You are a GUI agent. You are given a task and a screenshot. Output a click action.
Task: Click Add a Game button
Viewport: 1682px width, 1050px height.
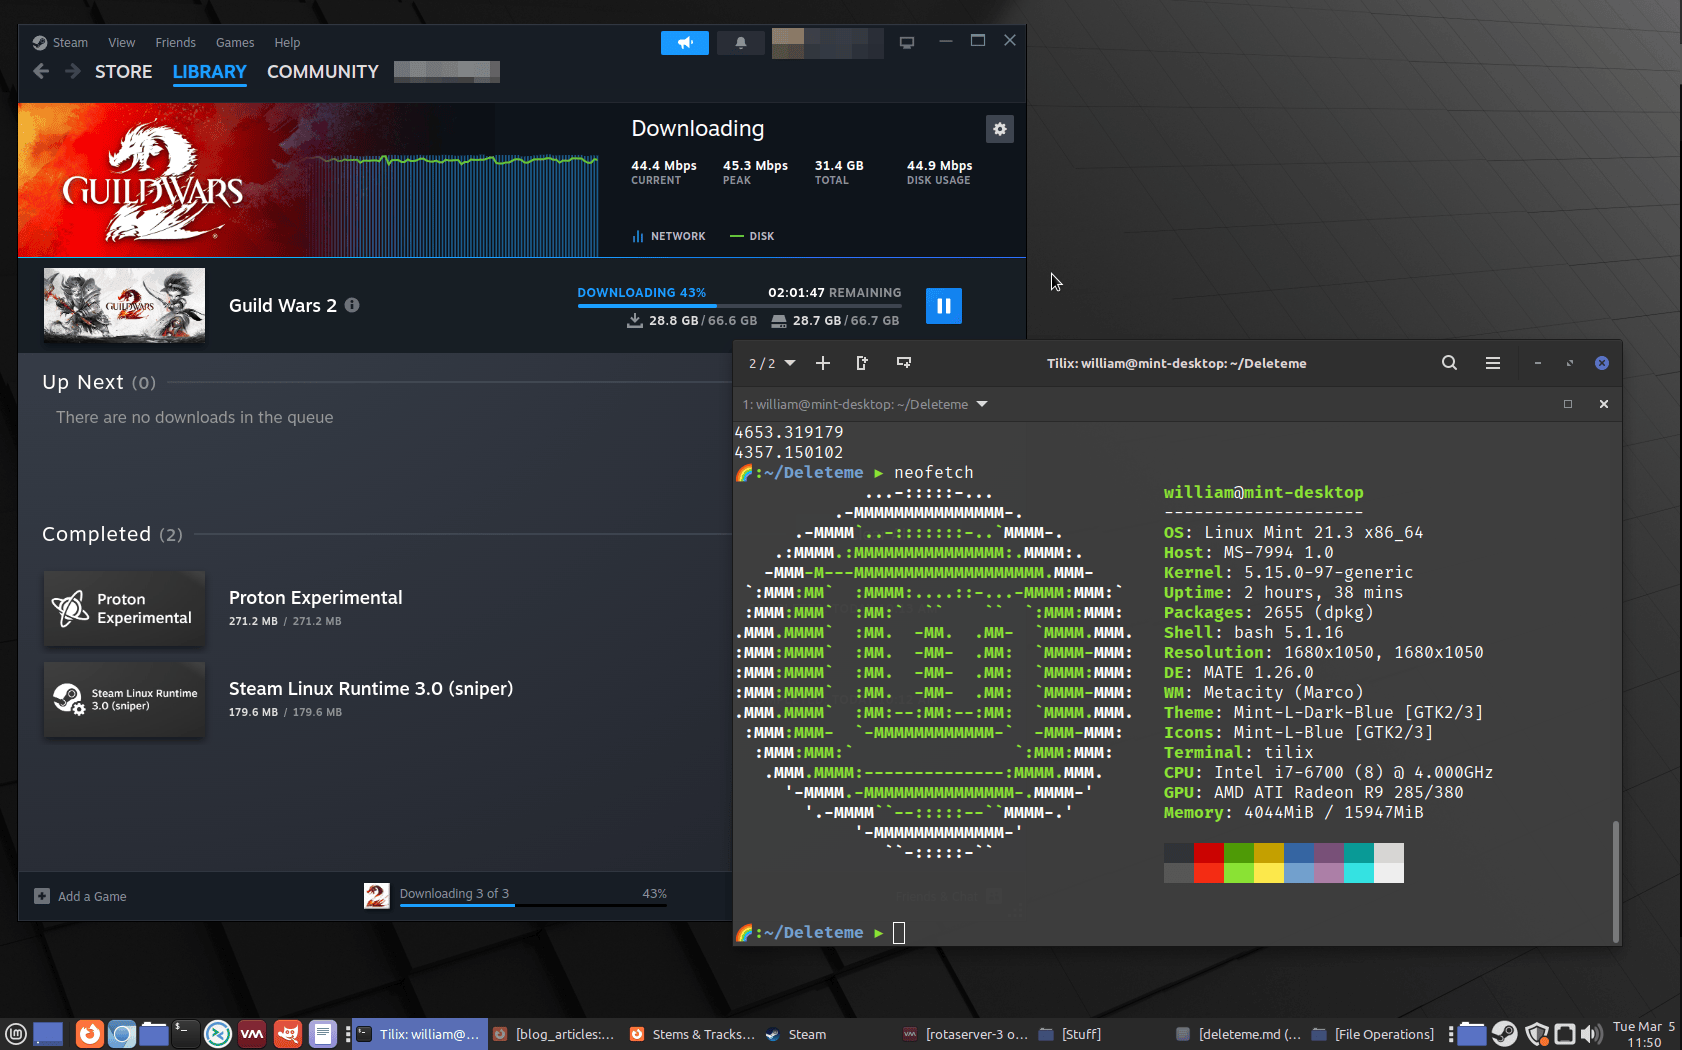coord(81,896)
